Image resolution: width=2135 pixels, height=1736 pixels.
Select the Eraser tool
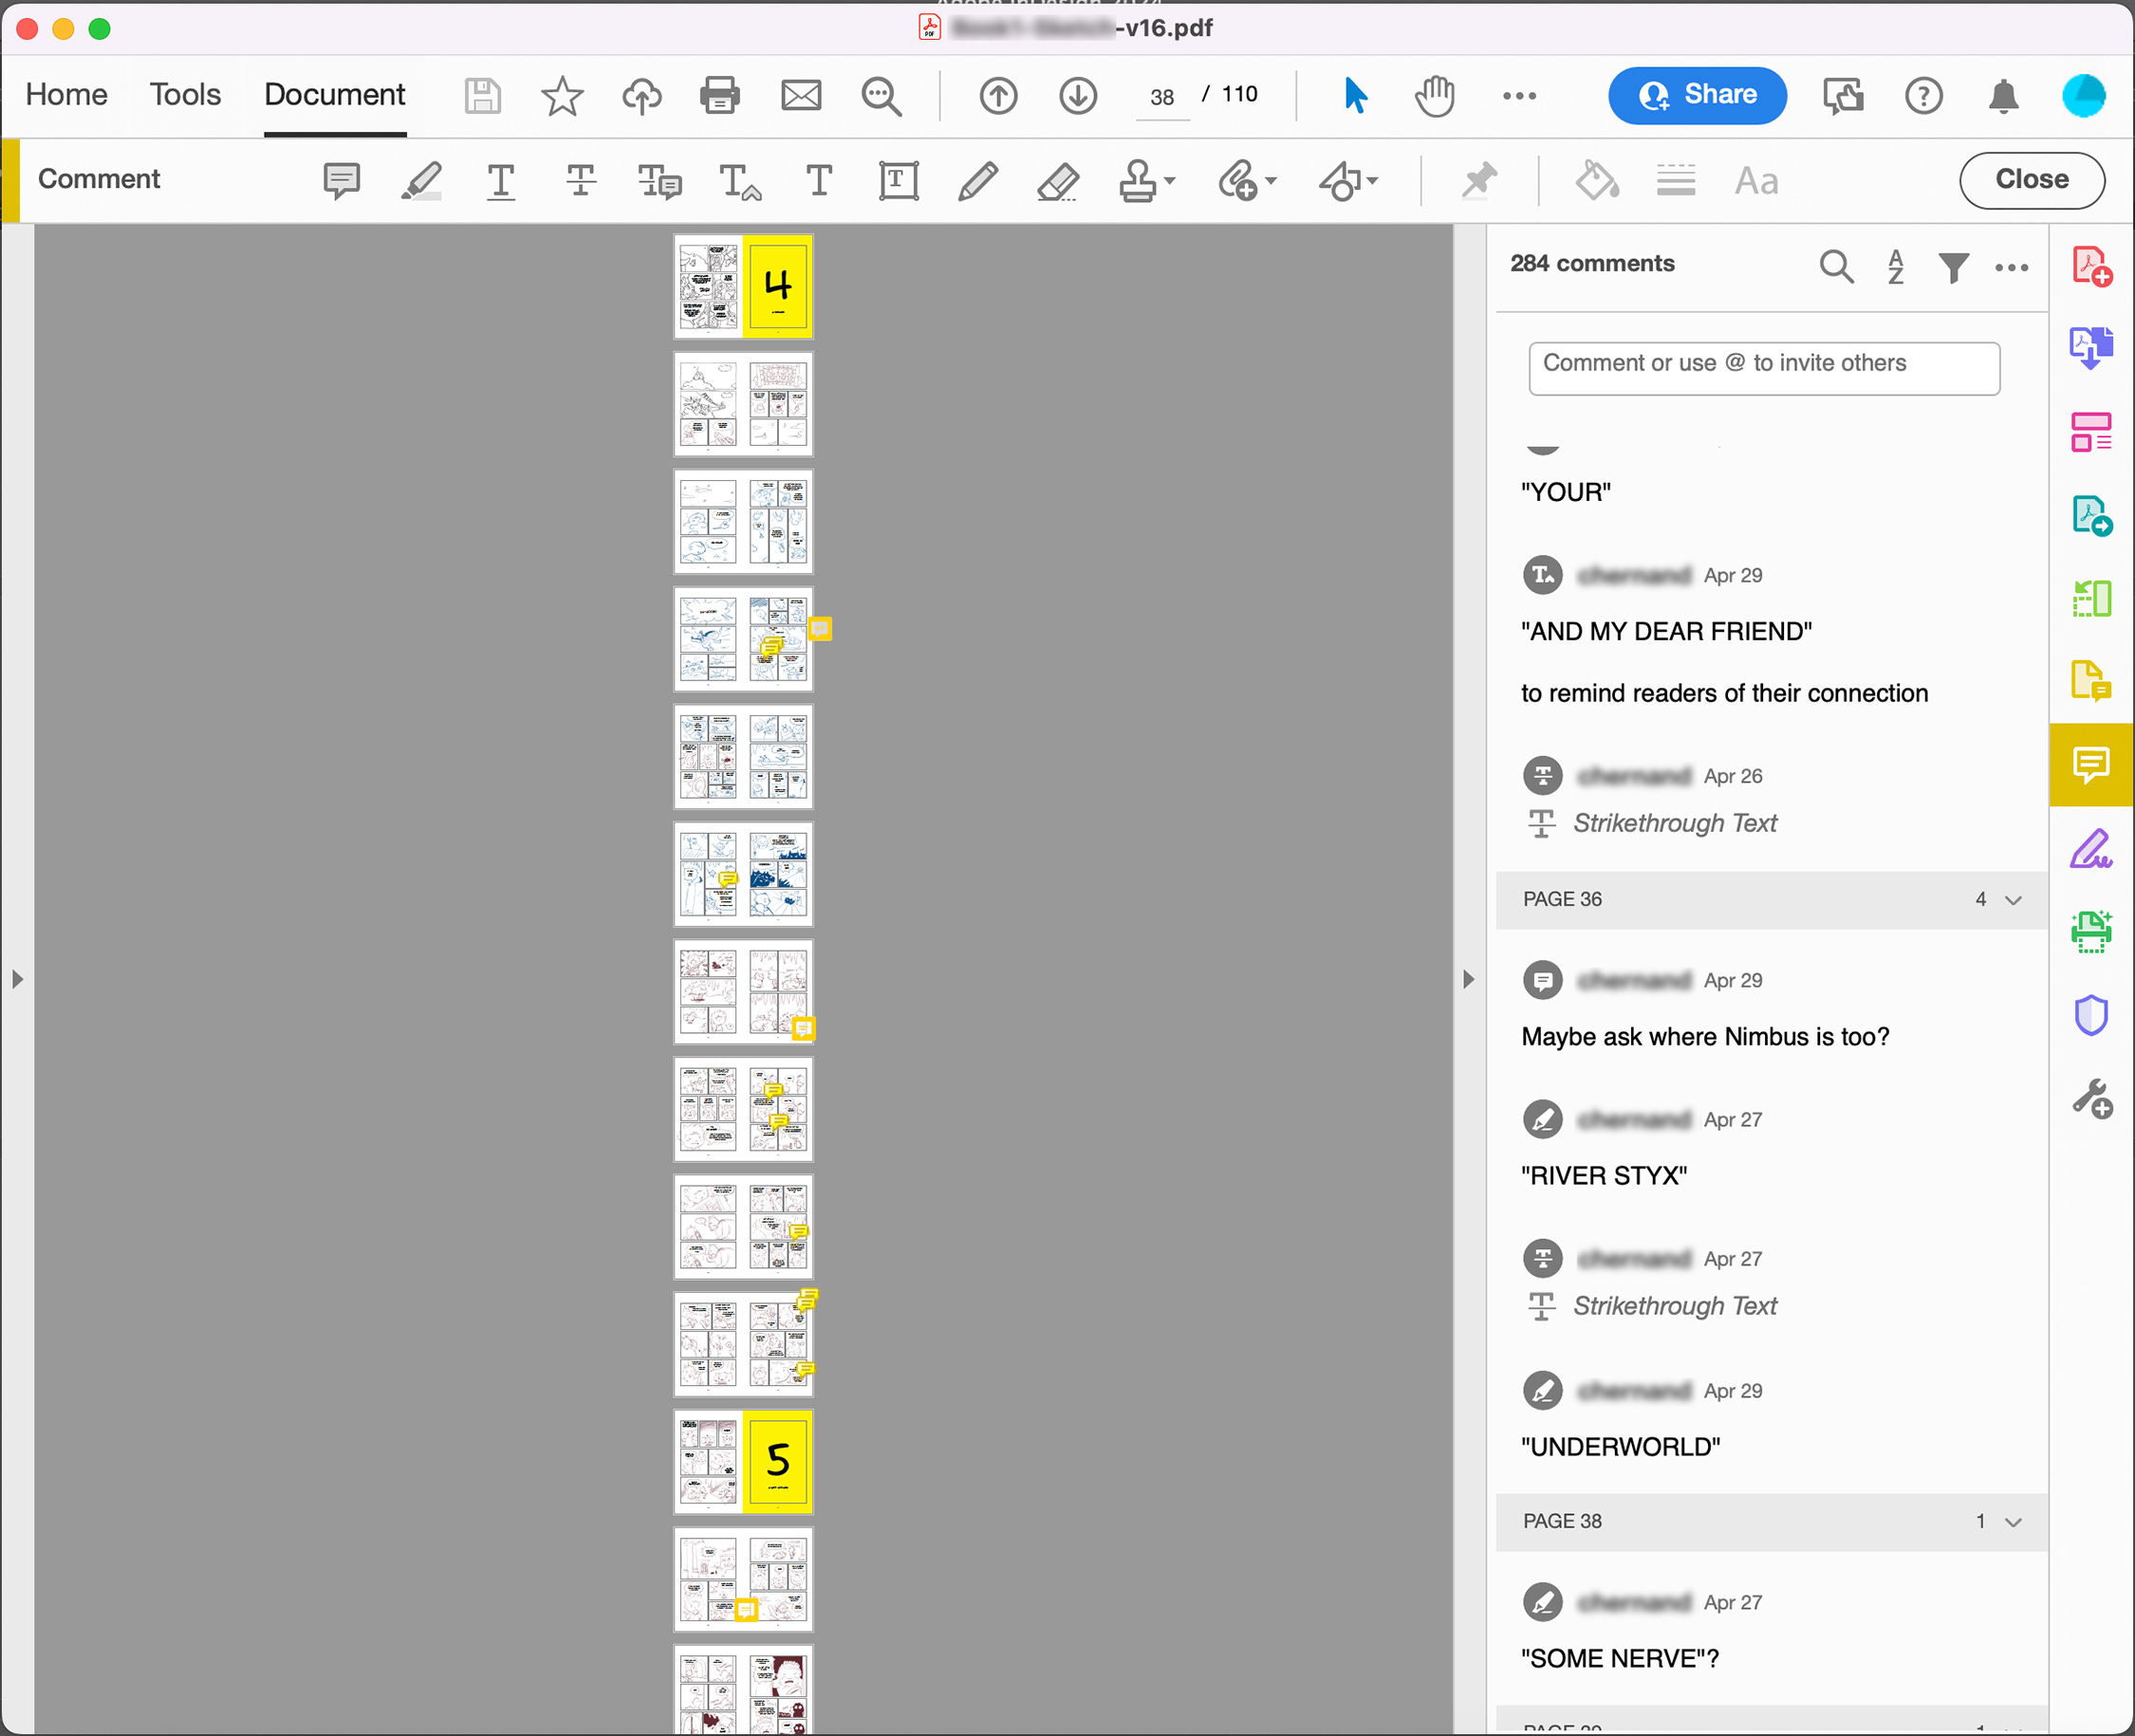tap(1057, 181)
